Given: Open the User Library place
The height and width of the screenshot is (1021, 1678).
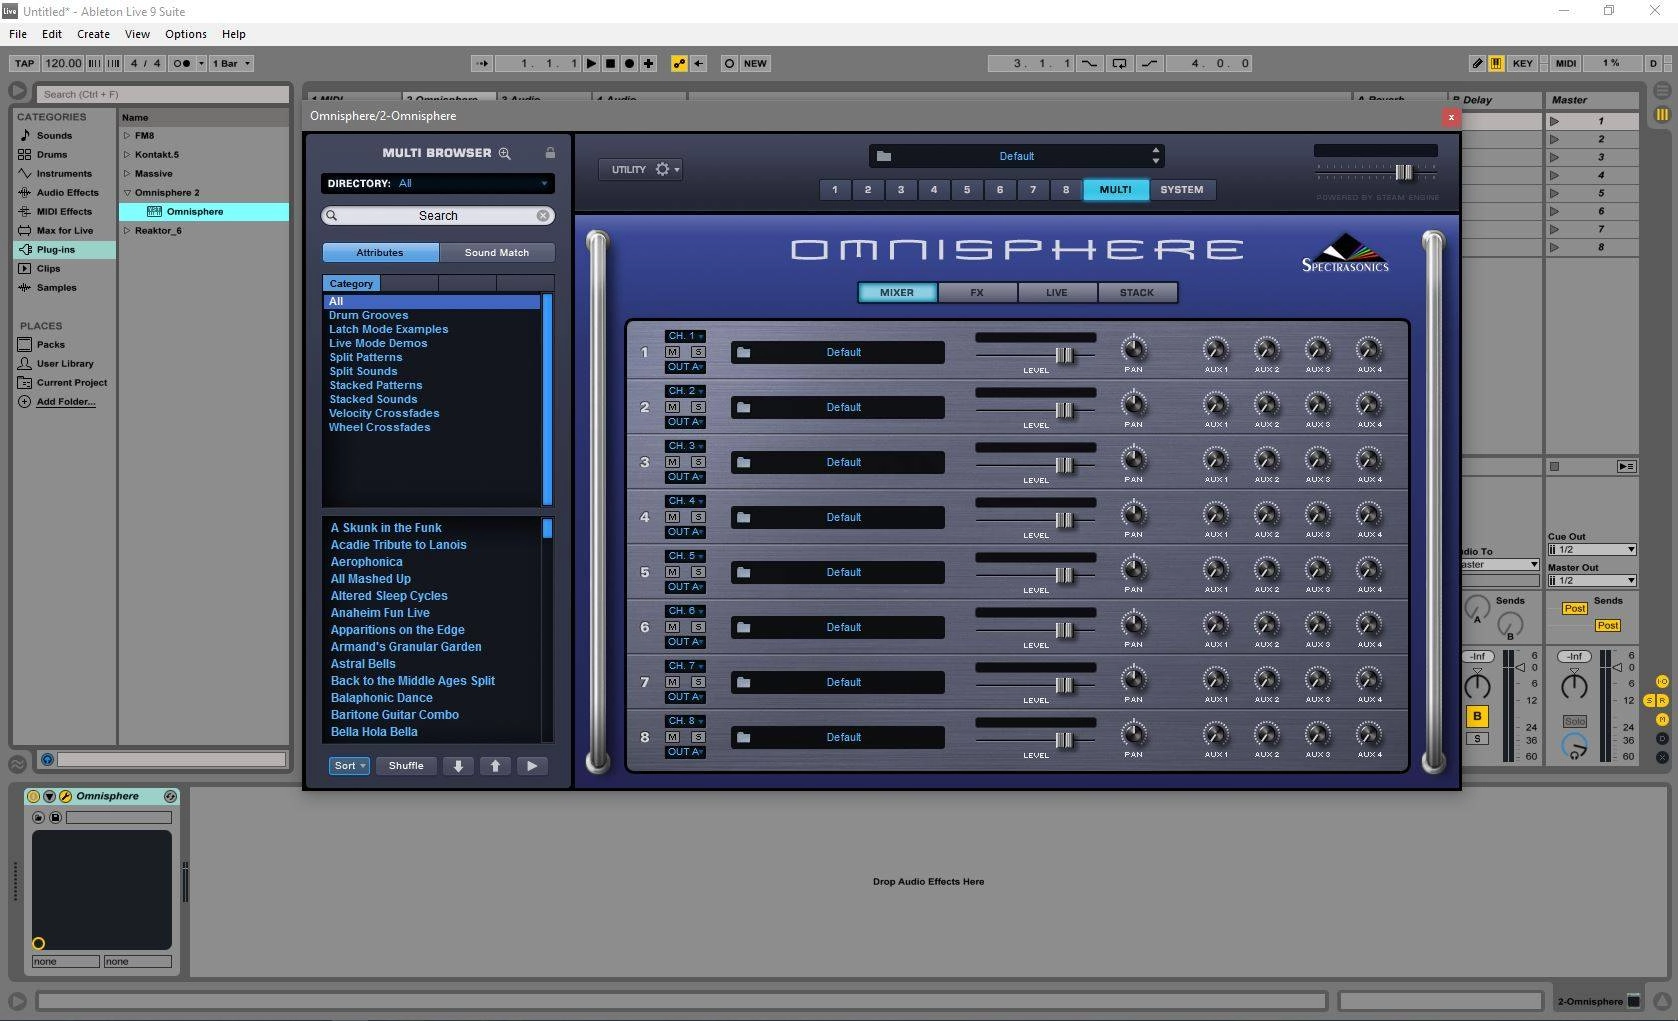Looking at the screenshot, I should click(x=65, y=363).
